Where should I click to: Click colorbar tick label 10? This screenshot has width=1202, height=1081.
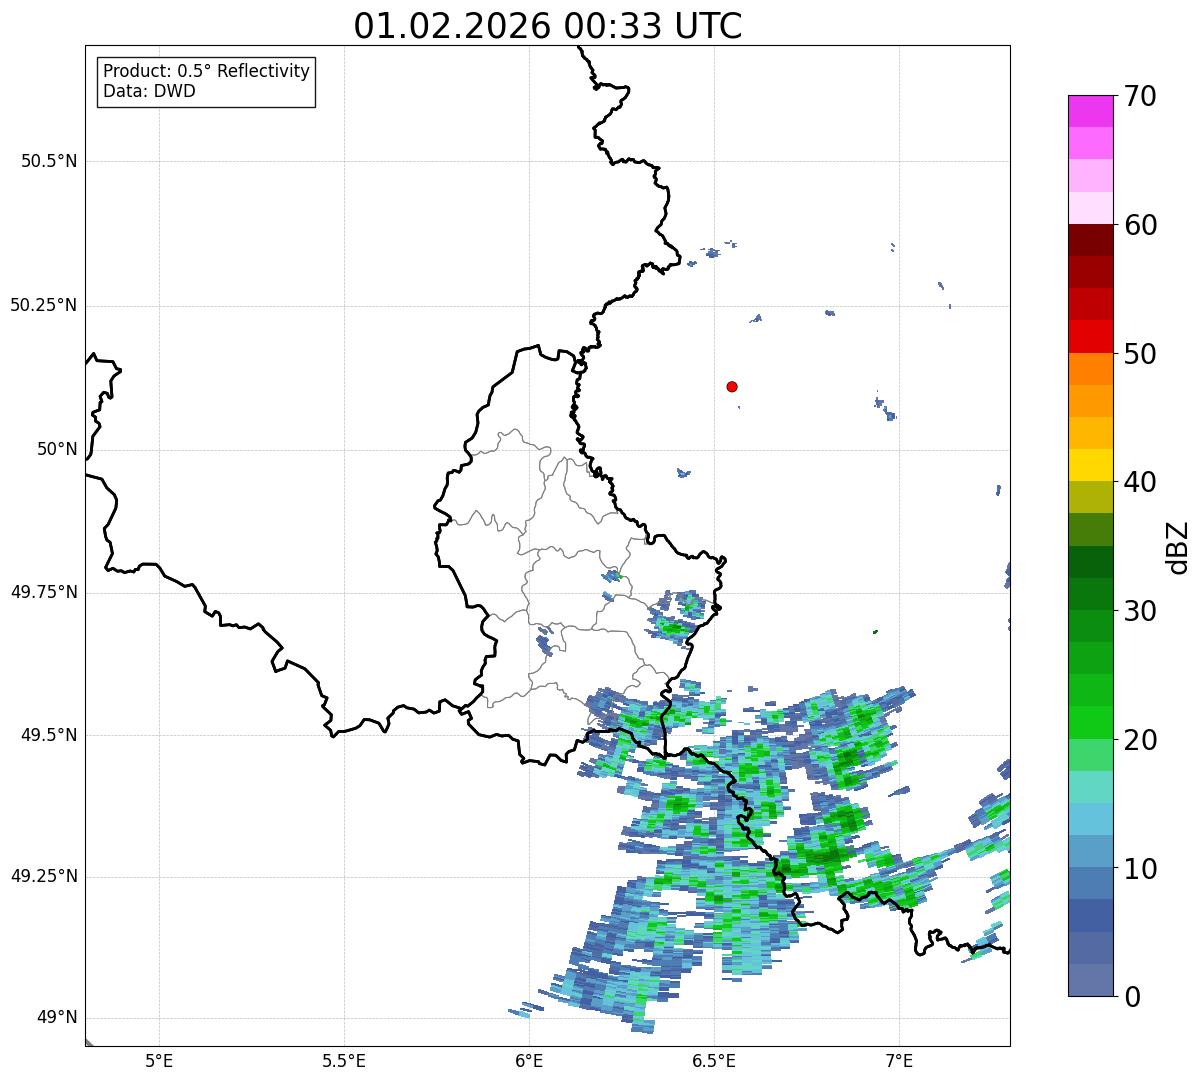coord(1140,868)
